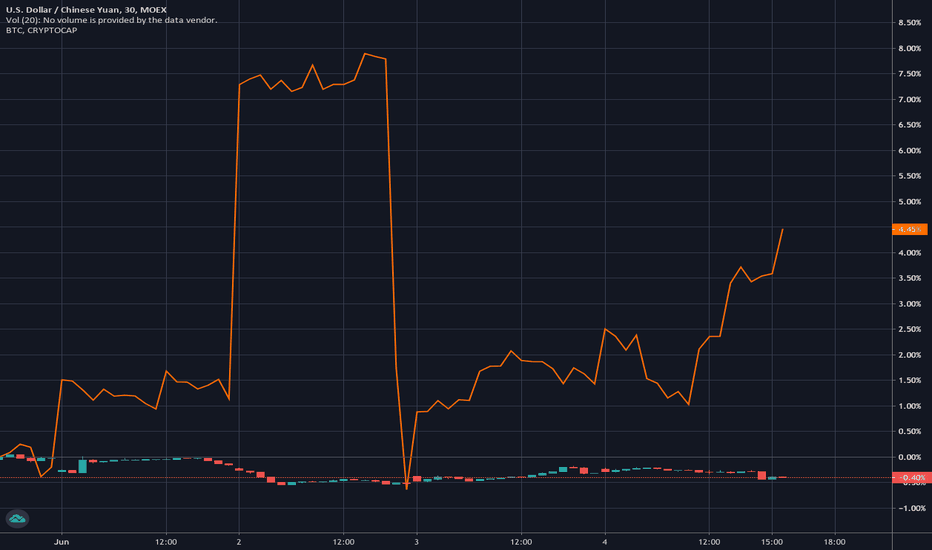Image resolution: width=932 pixels, height=550 pixels.
Task: Click the 1.50% axis value
Action: [909, 380]
